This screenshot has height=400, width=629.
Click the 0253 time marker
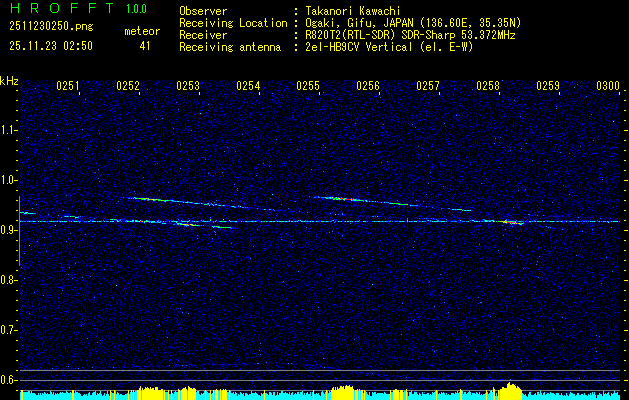tap(188, 86)
